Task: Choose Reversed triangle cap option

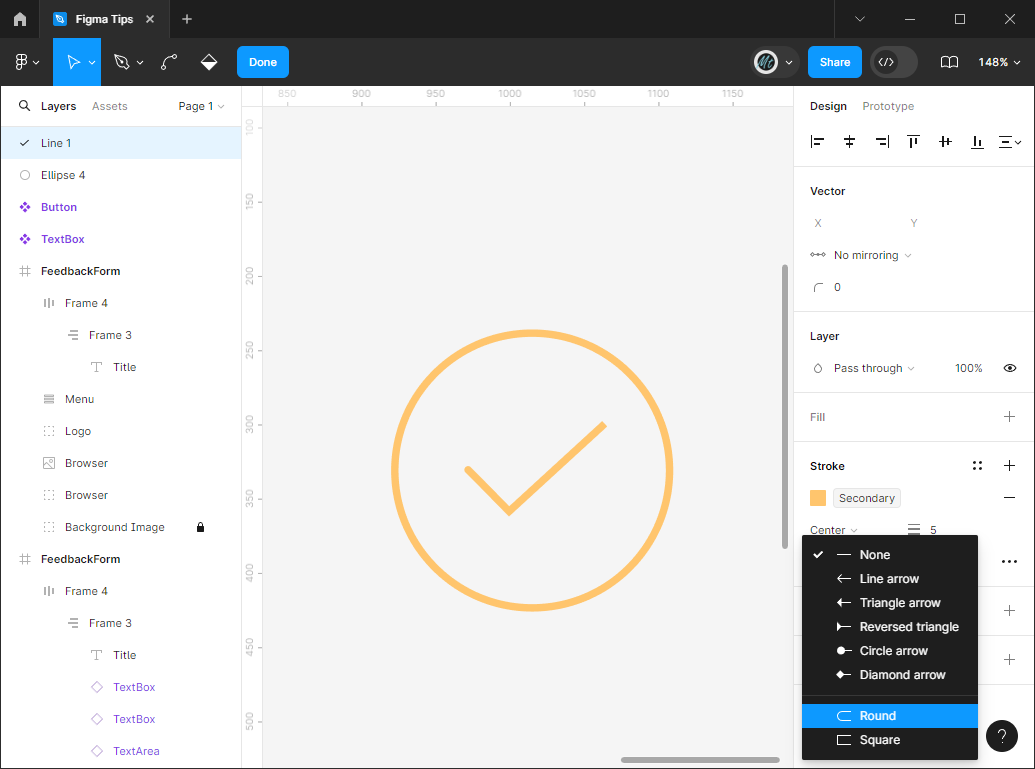Action: point(890,626)
